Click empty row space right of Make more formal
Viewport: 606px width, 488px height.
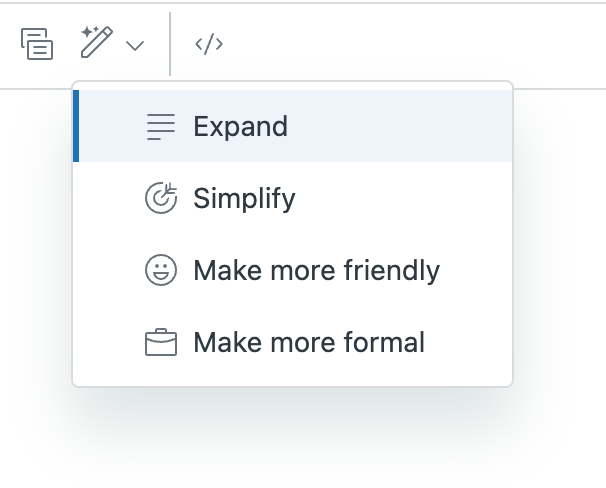[468, 343]
